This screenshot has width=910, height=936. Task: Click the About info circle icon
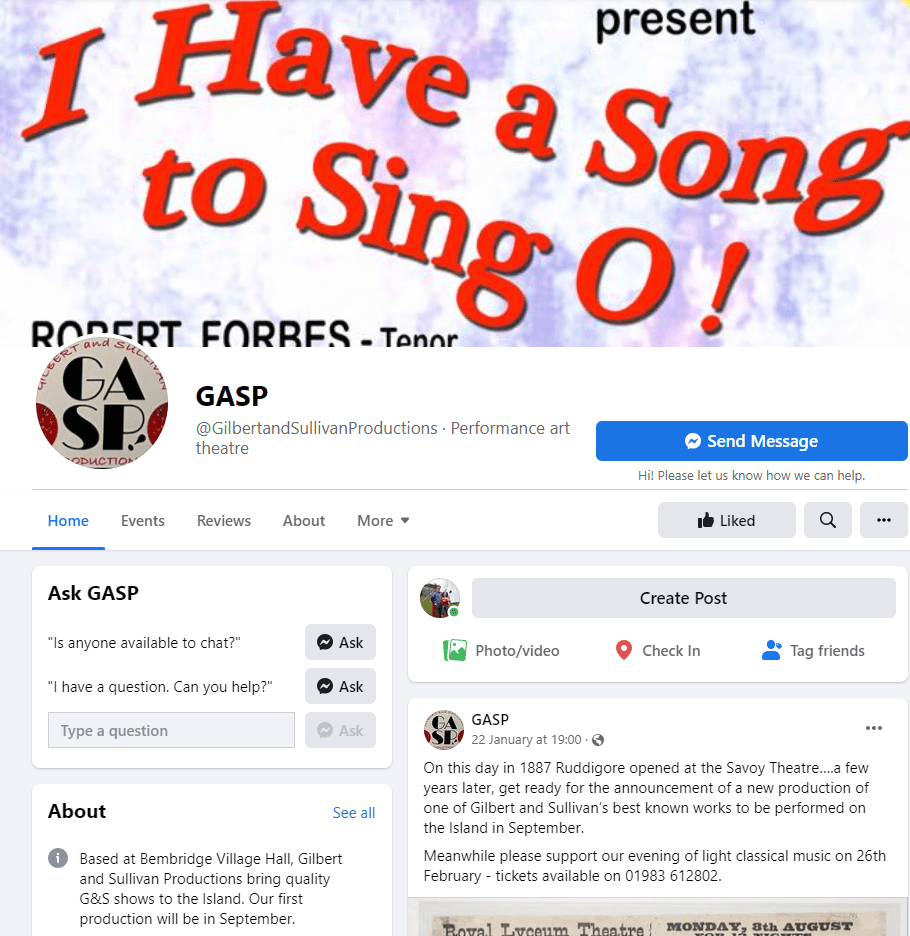point(58,858)
